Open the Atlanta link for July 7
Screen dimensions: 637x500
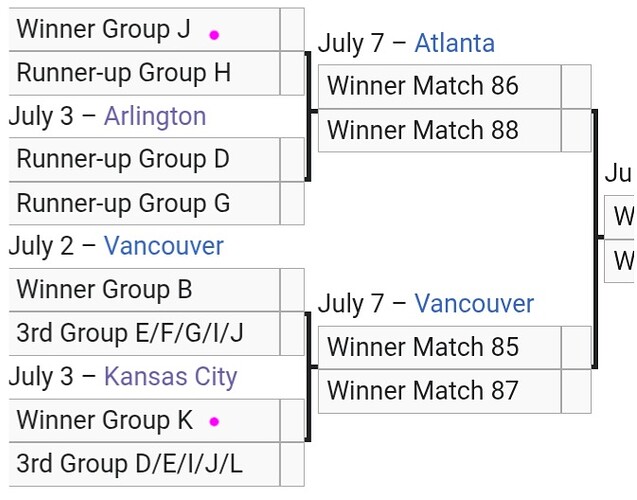(454, 43)
